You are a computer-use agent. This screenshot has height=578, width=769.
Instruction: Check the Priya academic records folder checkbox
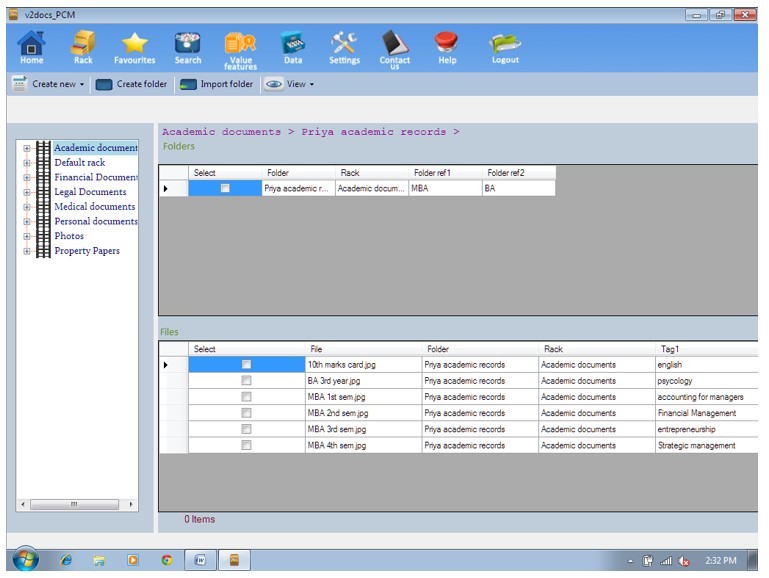(225, 188)
